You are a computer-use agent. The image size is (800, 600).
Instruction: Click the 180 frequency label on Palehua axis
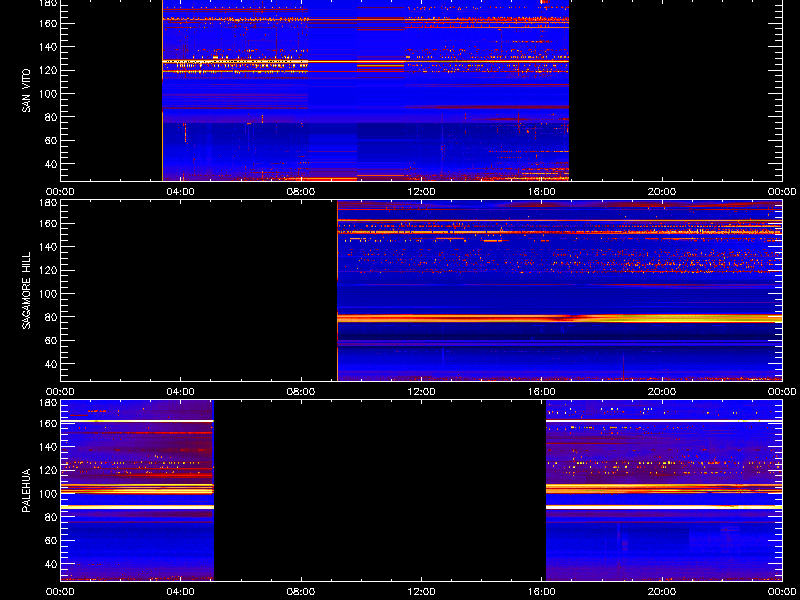48,403
